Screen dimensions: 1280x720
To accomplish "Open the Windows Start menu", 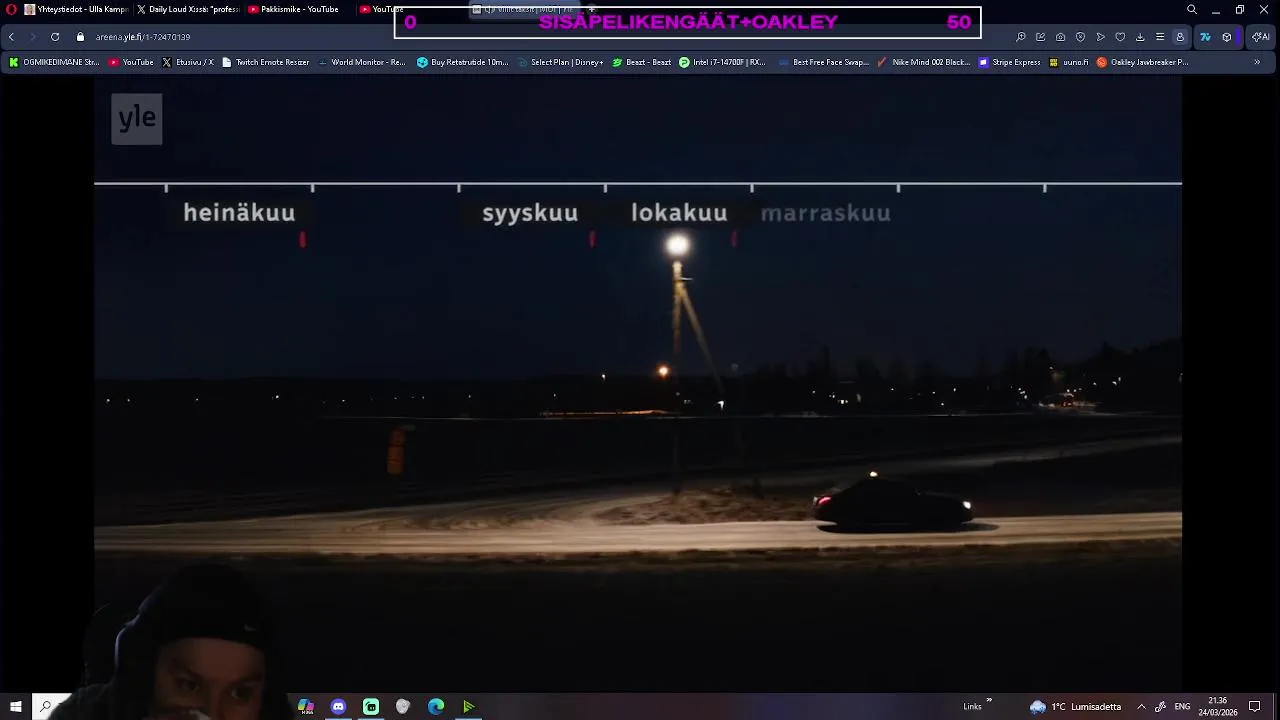I will pos(15,706).
